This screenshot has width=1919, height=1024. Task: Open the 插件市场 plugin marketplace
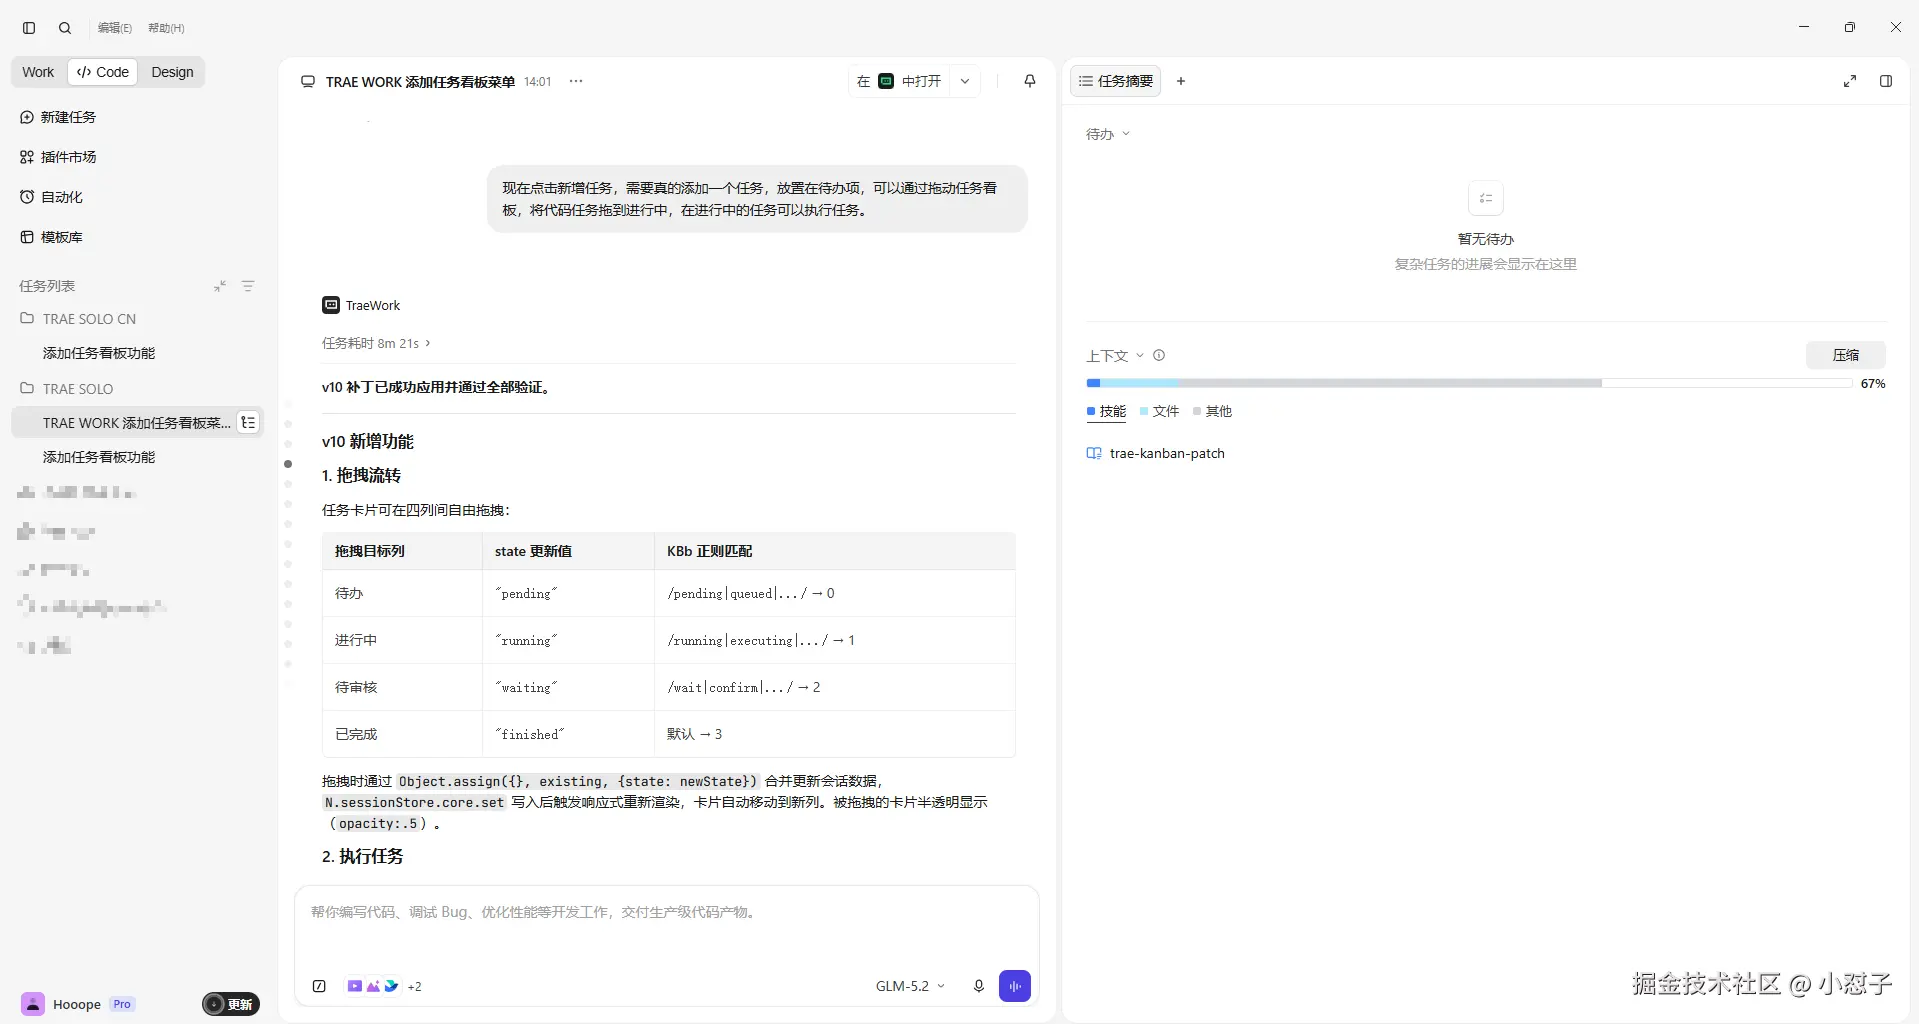pos(58,157)
